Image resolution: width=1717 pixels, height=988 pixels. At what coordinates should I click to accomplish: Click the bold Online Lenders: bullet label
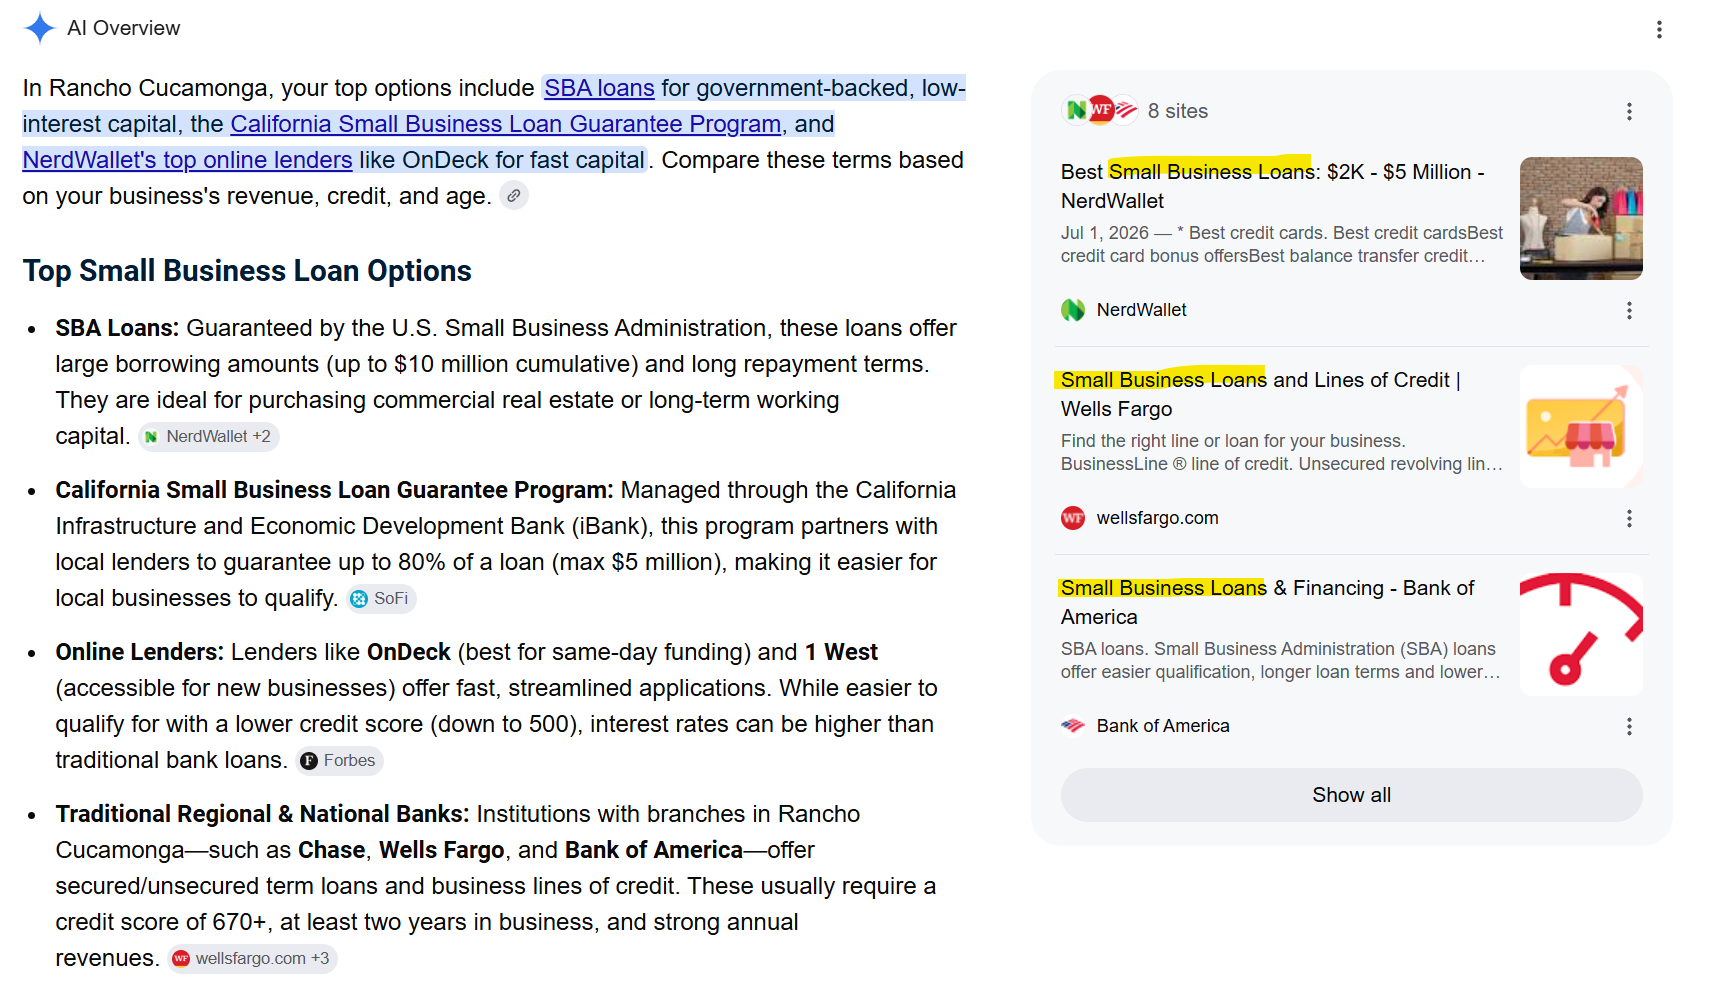[139, 652]
